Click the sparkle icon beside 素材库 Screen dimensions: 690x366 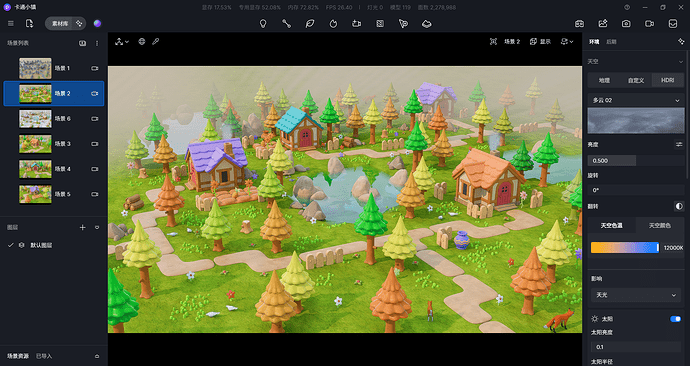79,24
